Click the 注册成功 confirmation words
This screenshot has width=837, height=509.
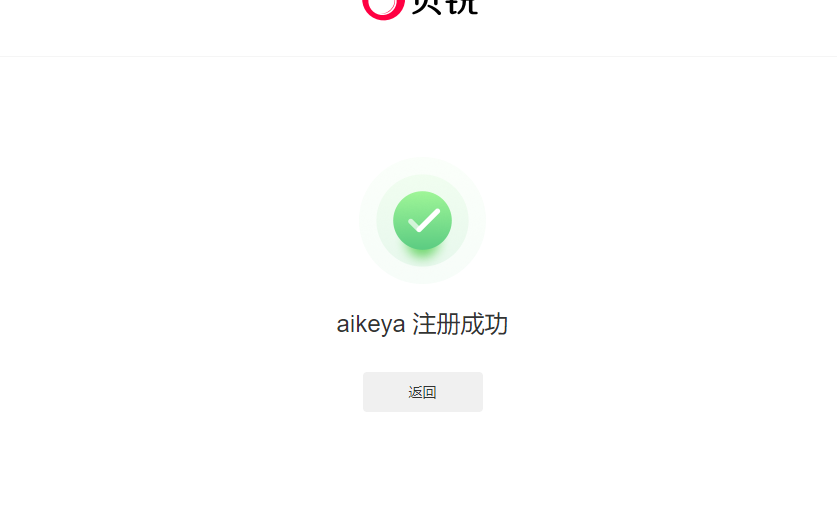(460, 324)
